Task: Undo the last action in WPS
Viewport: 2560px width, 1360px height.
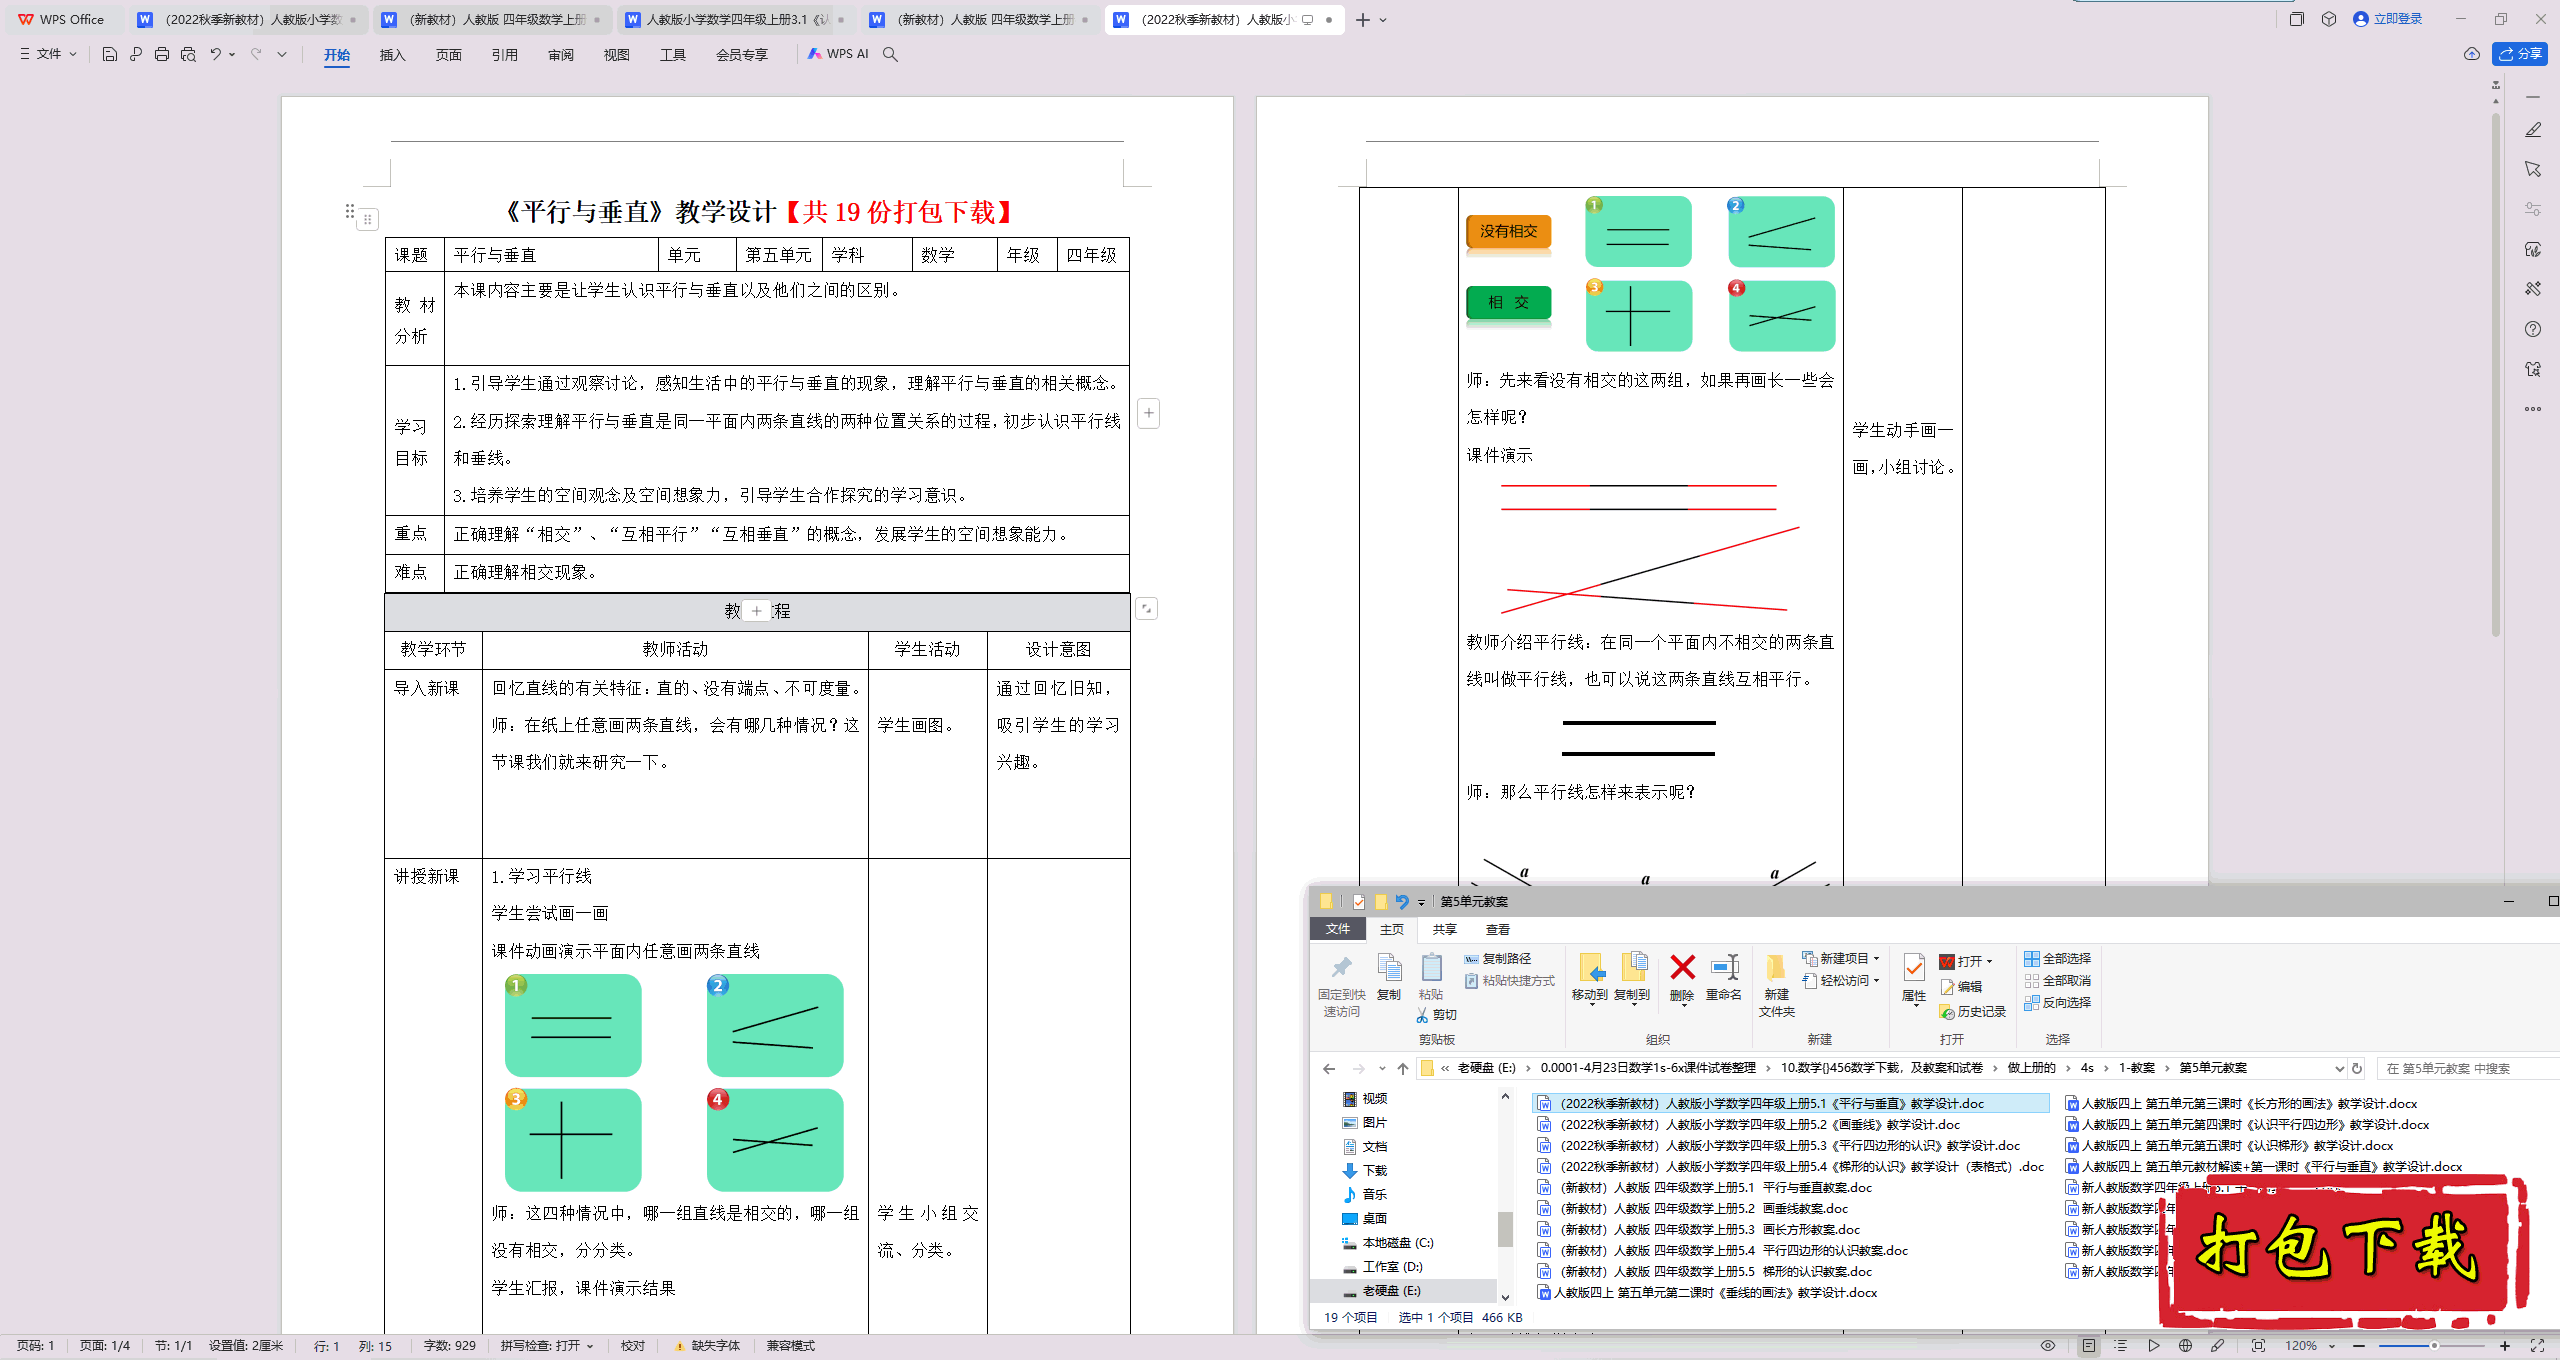Action: coord(215,54)
